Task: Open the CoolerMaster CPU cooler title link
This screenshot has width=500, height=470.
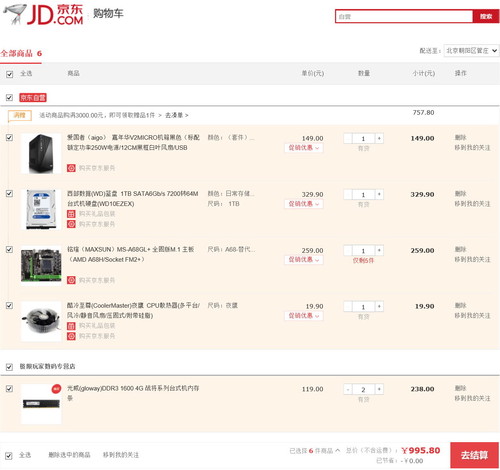Action: point(133,310)
